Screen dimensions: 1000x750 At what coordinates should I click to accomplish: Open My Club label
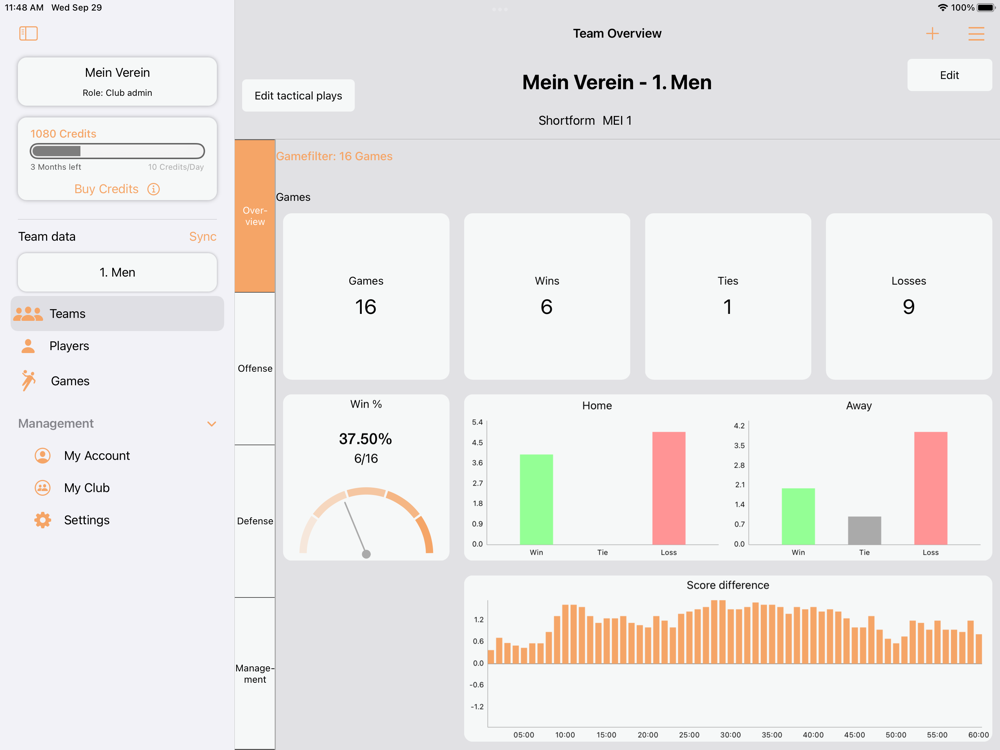pos(87,488)
